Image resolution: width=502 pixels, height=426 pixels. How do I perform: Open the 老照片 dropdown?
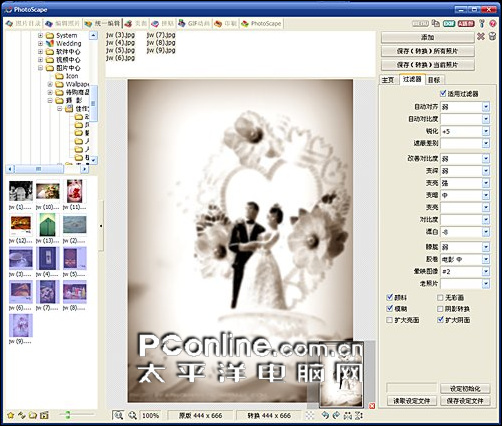[x=486, y=284]
